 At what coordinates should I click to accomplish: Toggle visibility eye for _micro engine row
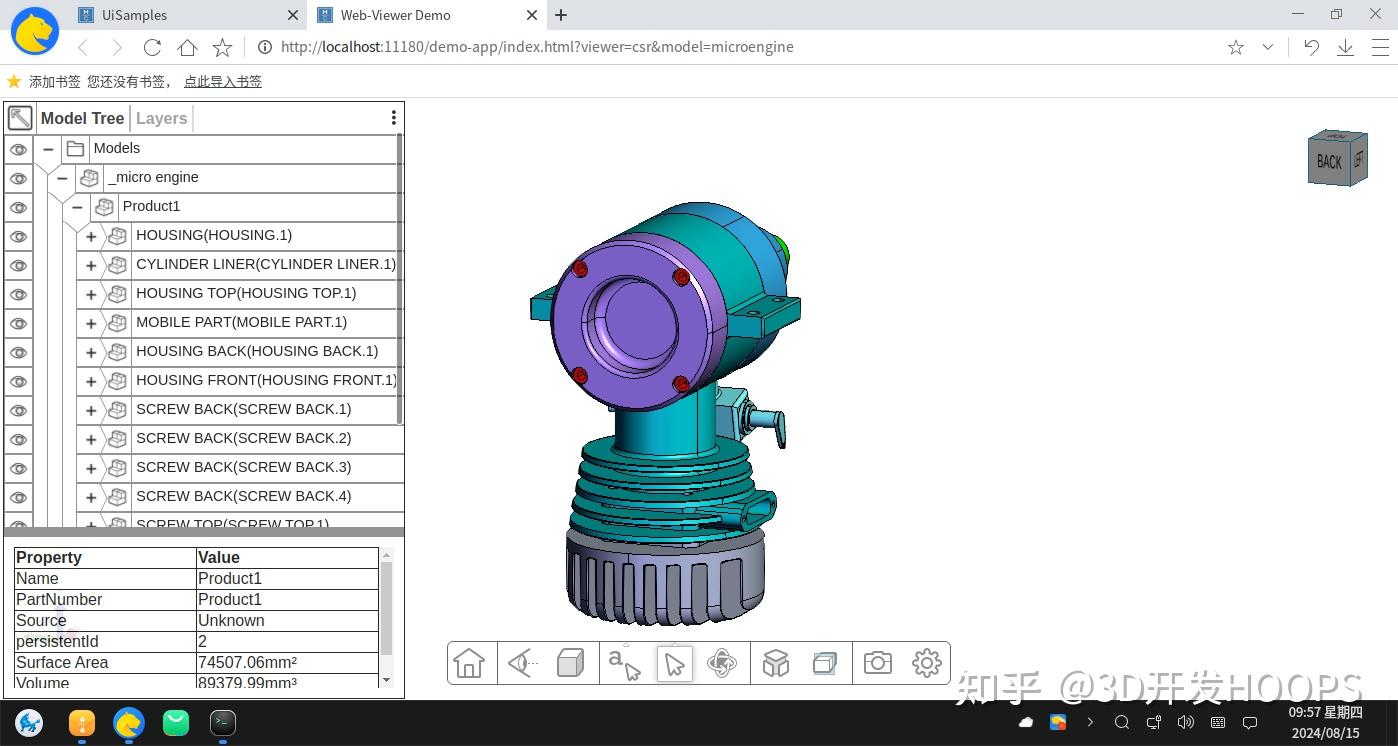pyautogui.click(x=18, y=179)
